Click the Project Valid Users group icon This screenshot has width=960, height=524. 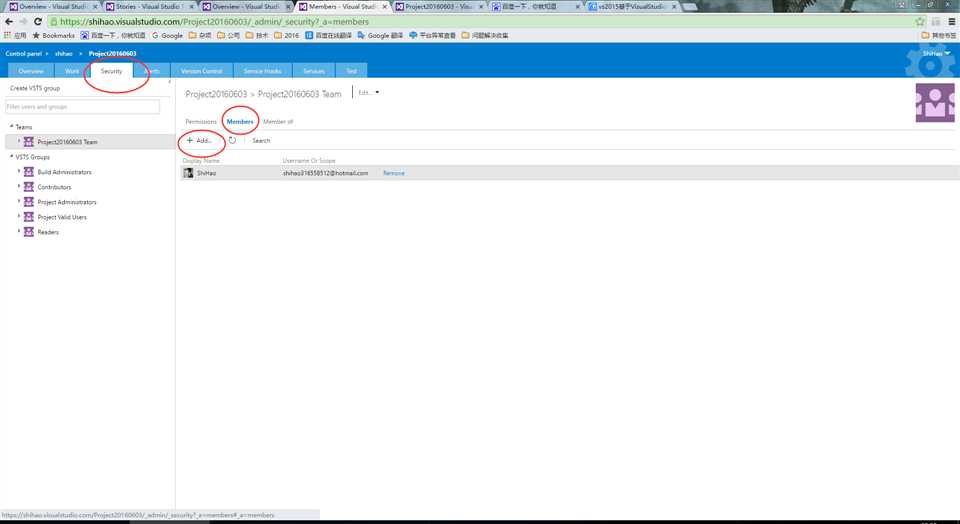tap(29, 217)
